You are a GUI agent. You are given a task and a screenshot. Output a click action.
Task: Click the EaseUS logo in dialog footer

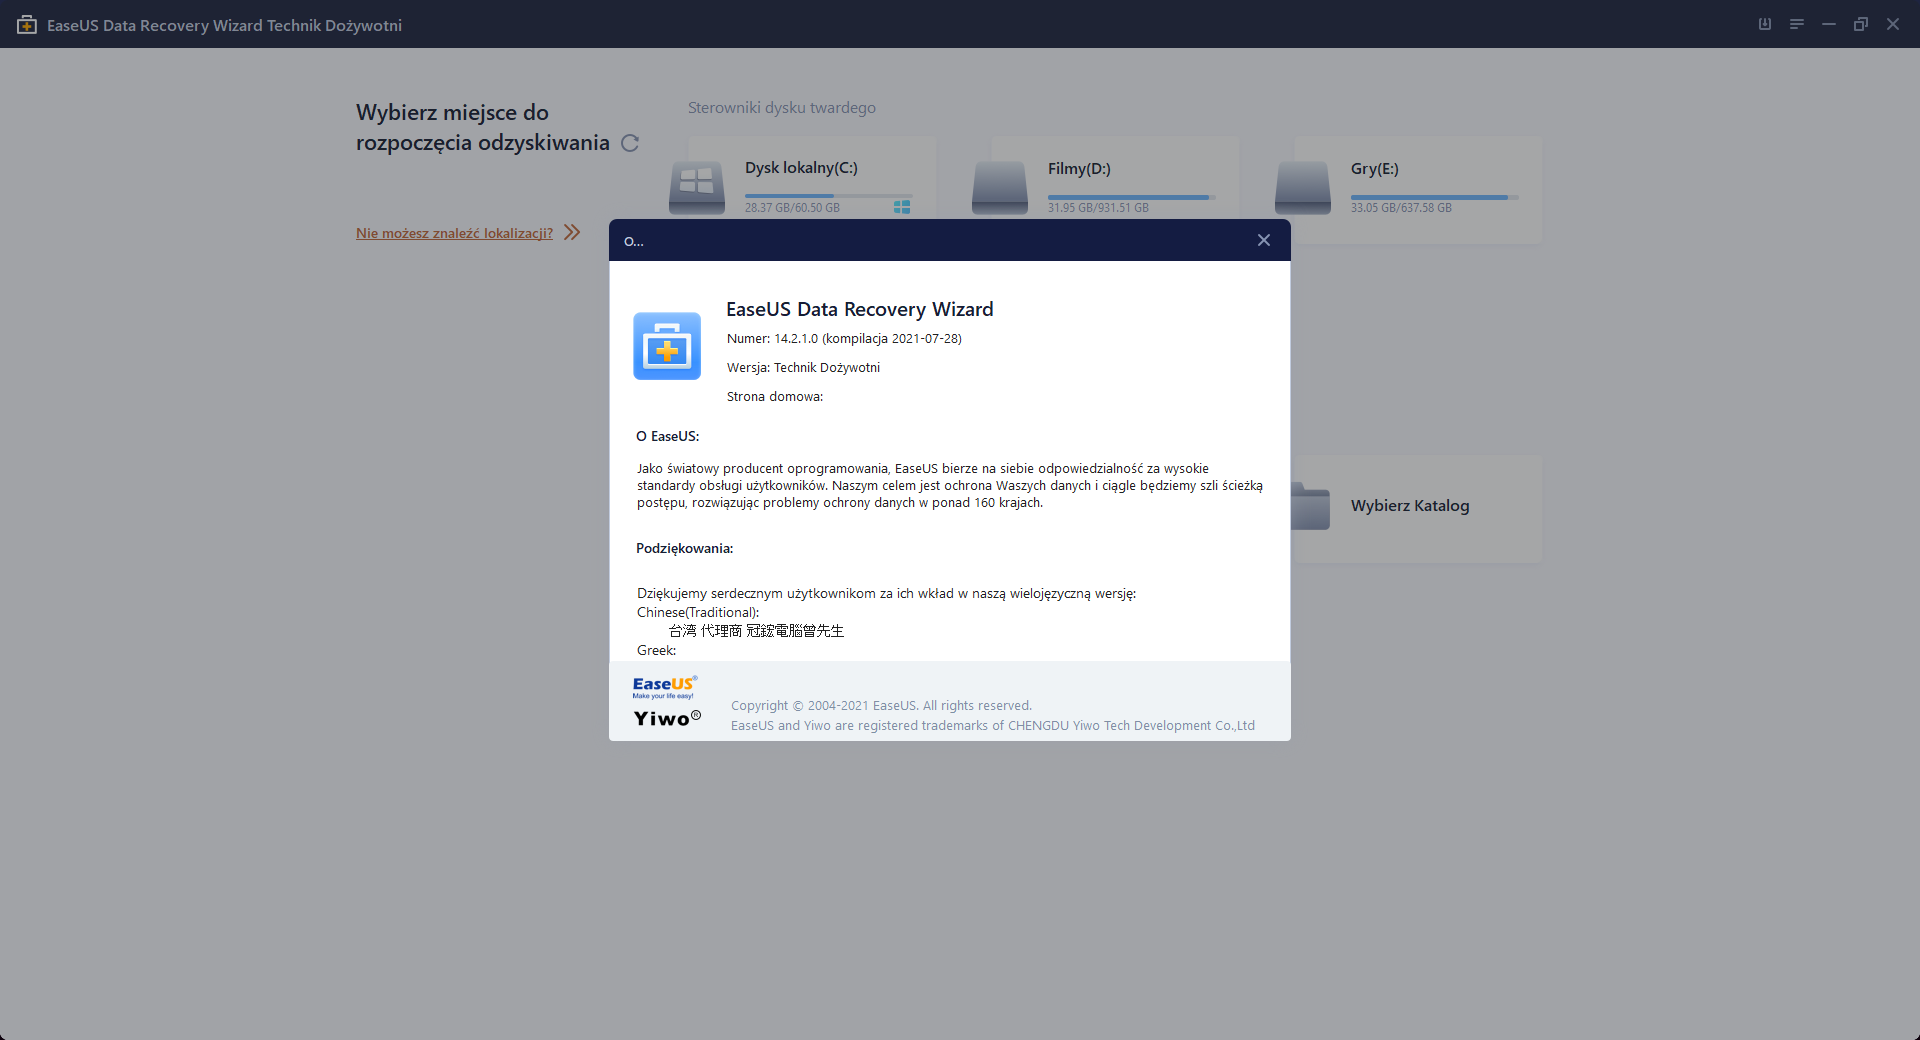coord(665,687)
